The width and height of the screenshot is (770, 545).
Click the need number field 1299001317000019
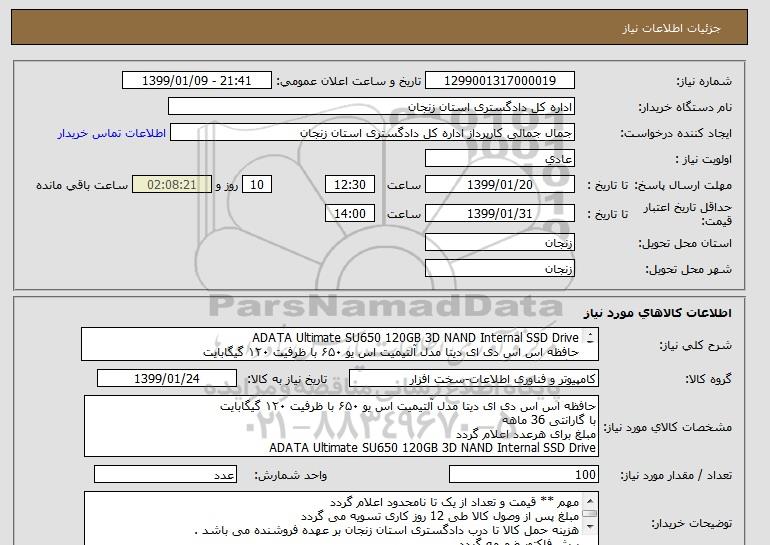[x=500, y=81]
